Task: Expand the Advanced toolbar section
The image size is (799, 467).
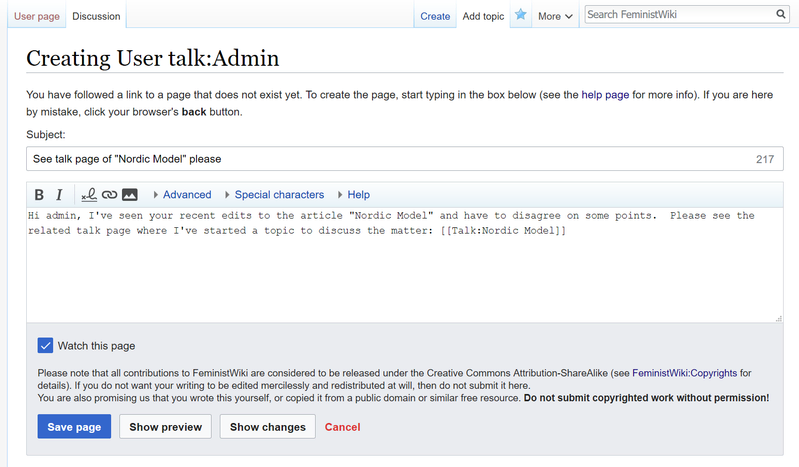Action: coord(182,195)
